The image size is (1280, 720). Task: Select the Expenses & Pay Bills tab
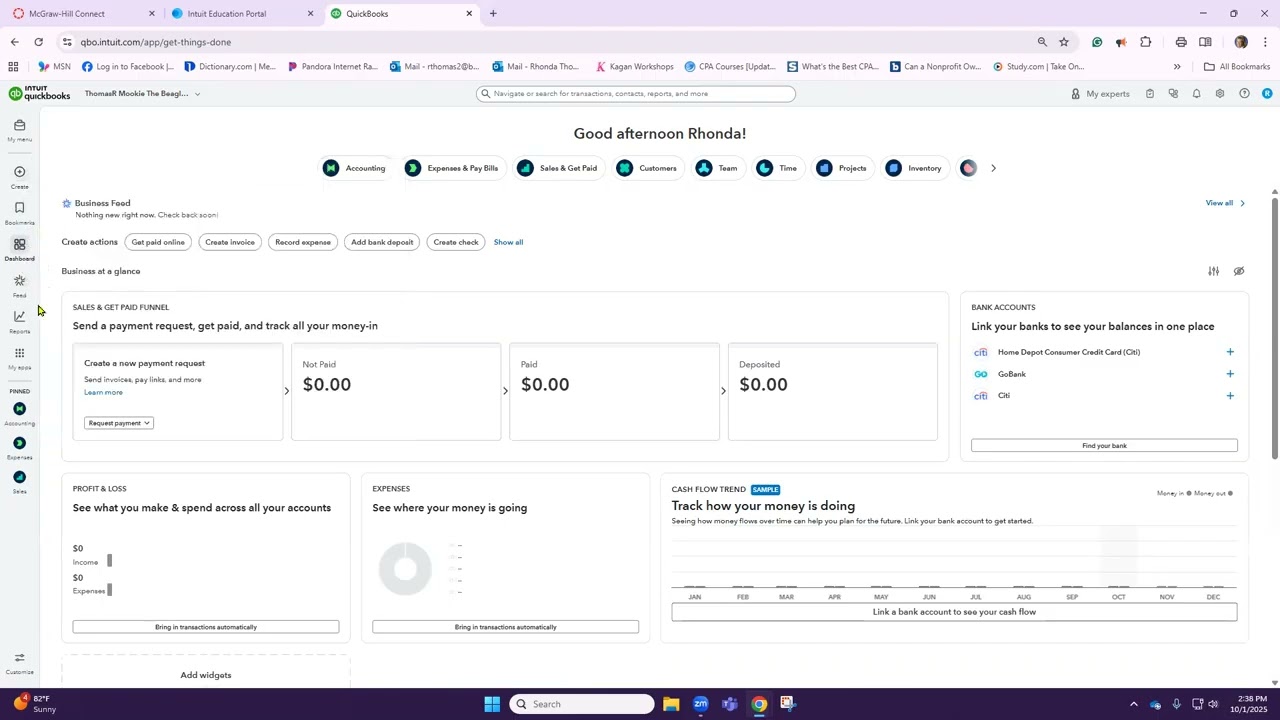coord(452,168)
